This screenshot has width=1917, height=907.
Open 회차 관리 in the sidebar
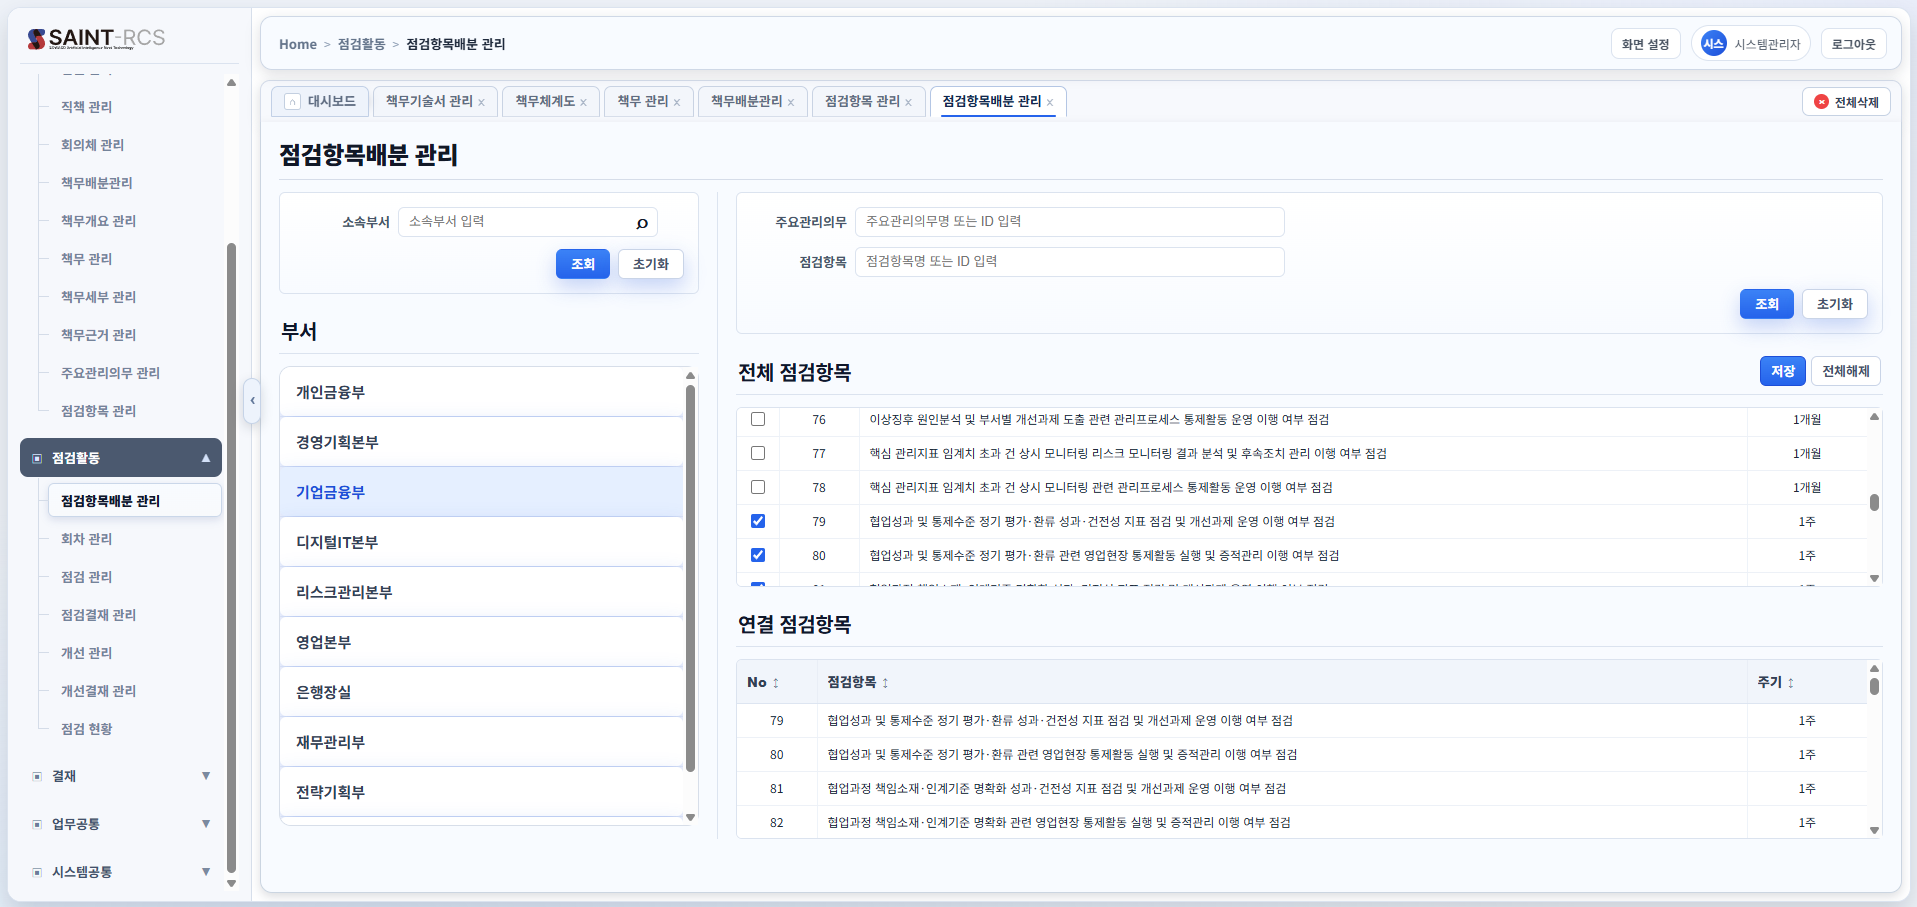[x=87, y=539]
